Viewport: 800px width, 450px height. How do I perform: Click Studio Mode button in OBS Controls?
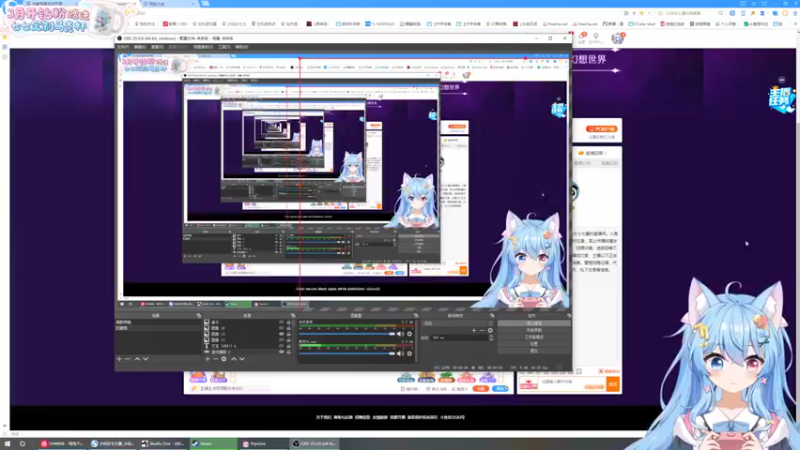[534, 337]
